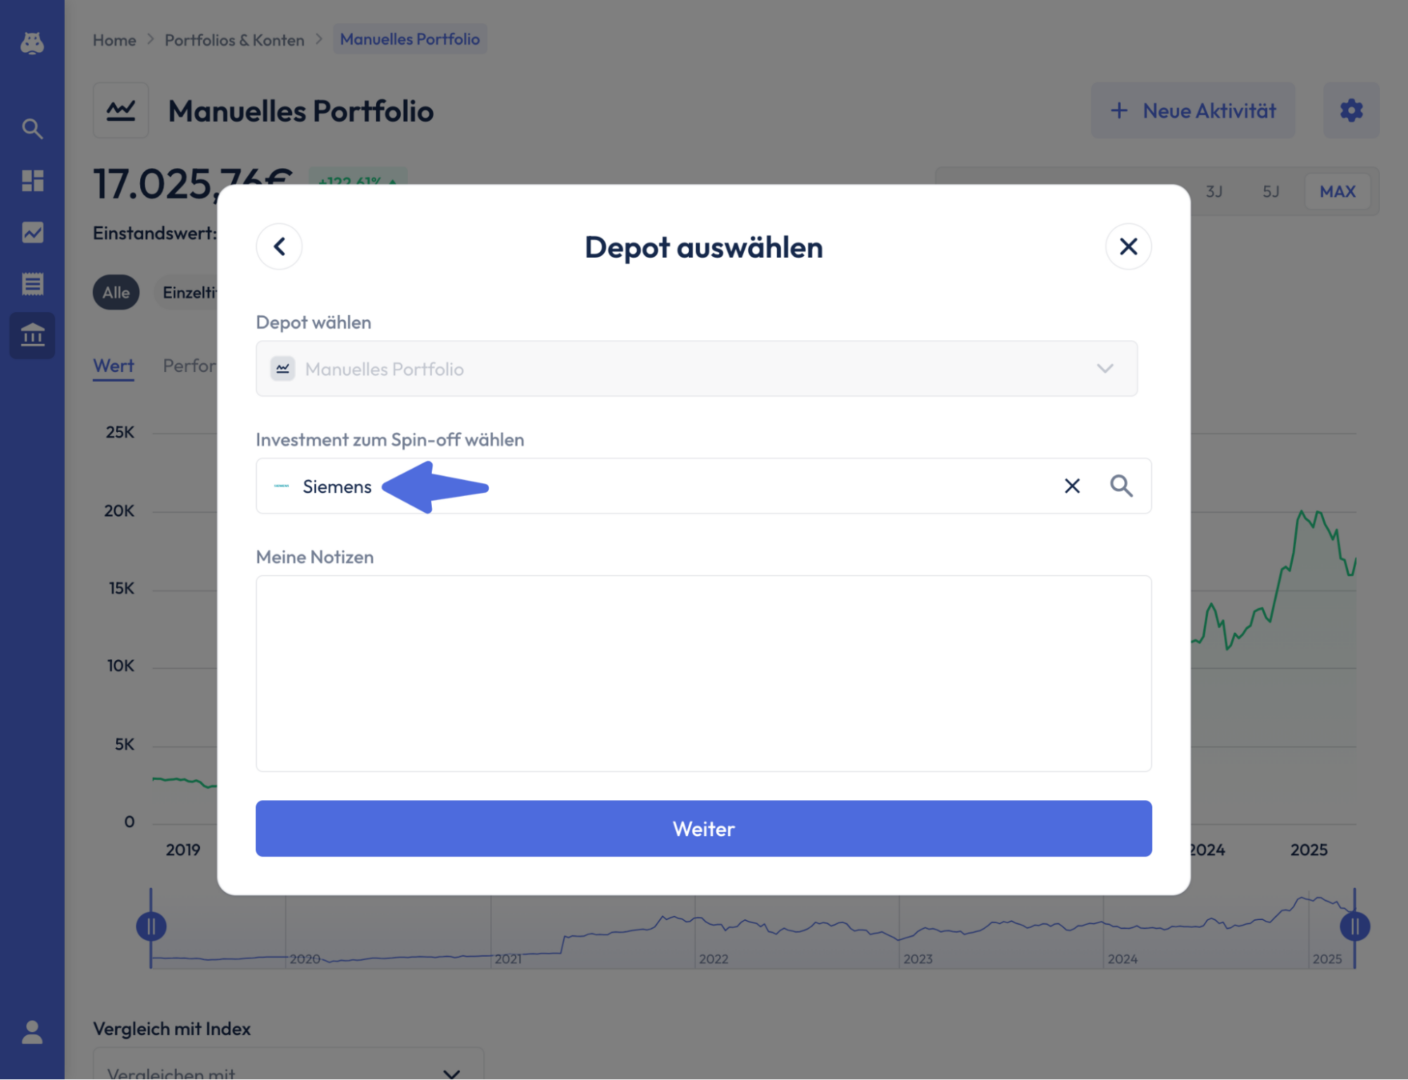Screen dimensions: 1408x1080
Task: Close the Depot auswählen dialog
Action: coord(1128,247)
